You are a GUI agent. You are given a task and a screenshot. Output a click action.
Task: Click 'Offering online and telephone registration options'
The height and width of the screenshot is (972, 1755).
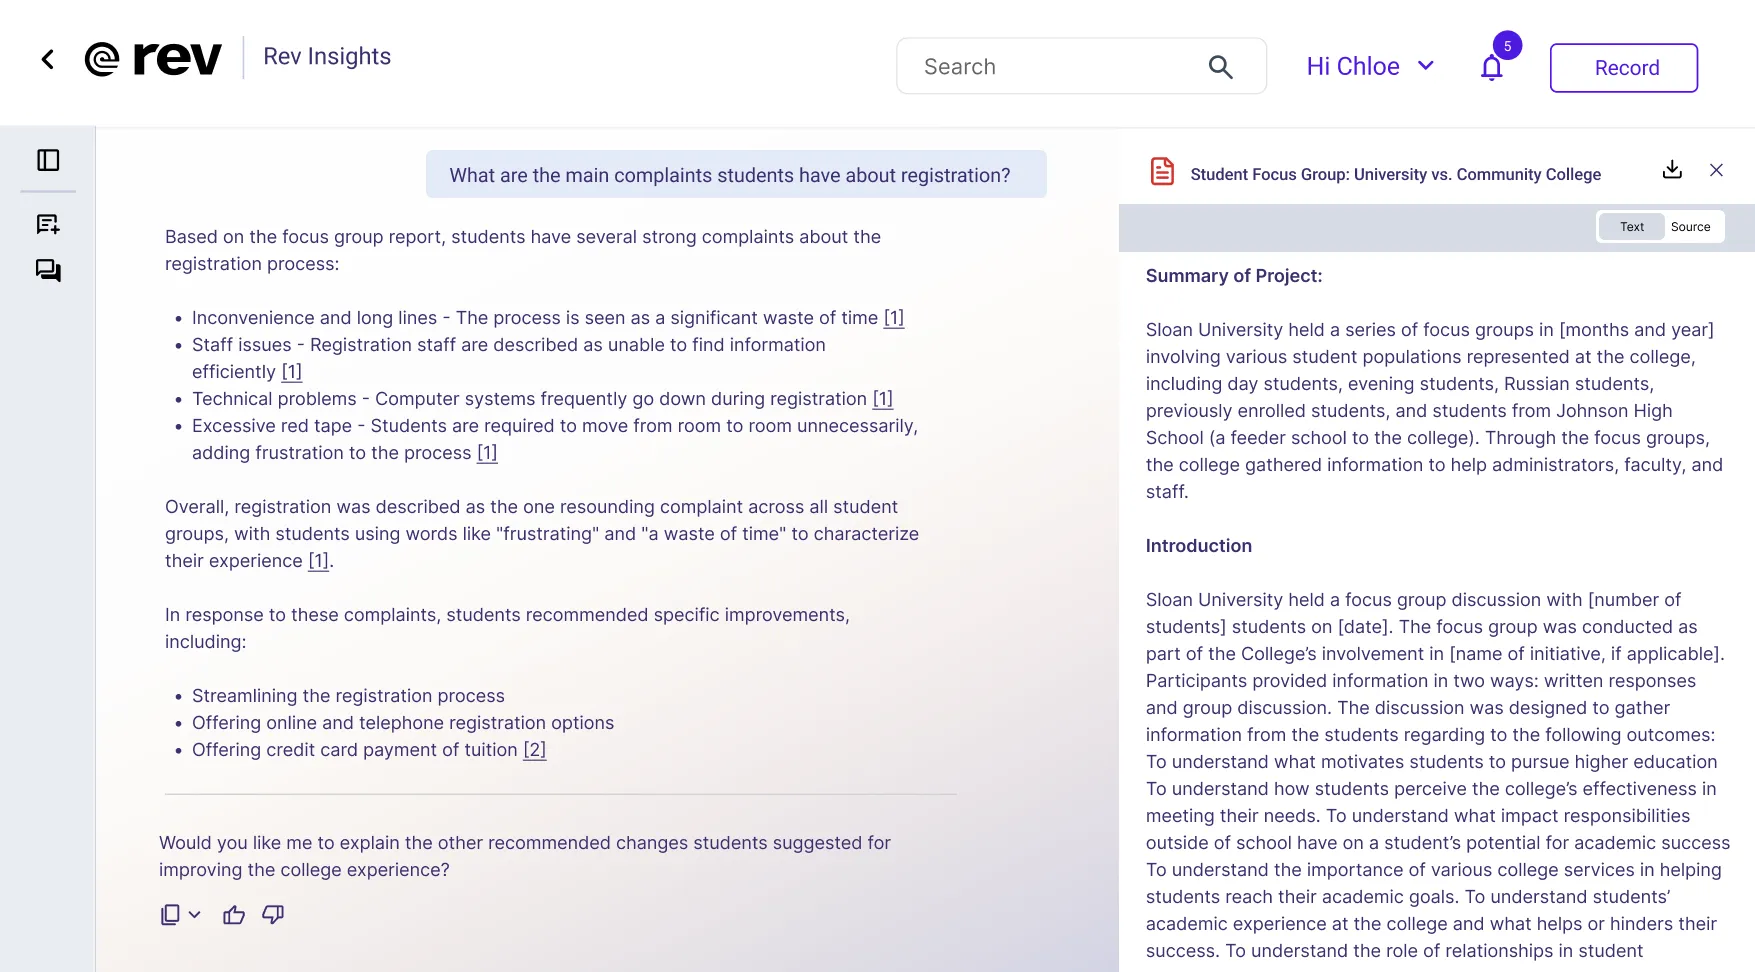pos(403,723)
